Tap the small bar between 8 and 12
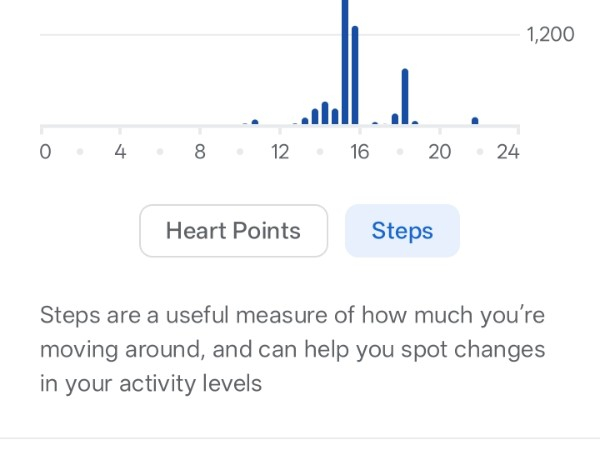Viewport: 600px width, 450px height. click(255, 122)
